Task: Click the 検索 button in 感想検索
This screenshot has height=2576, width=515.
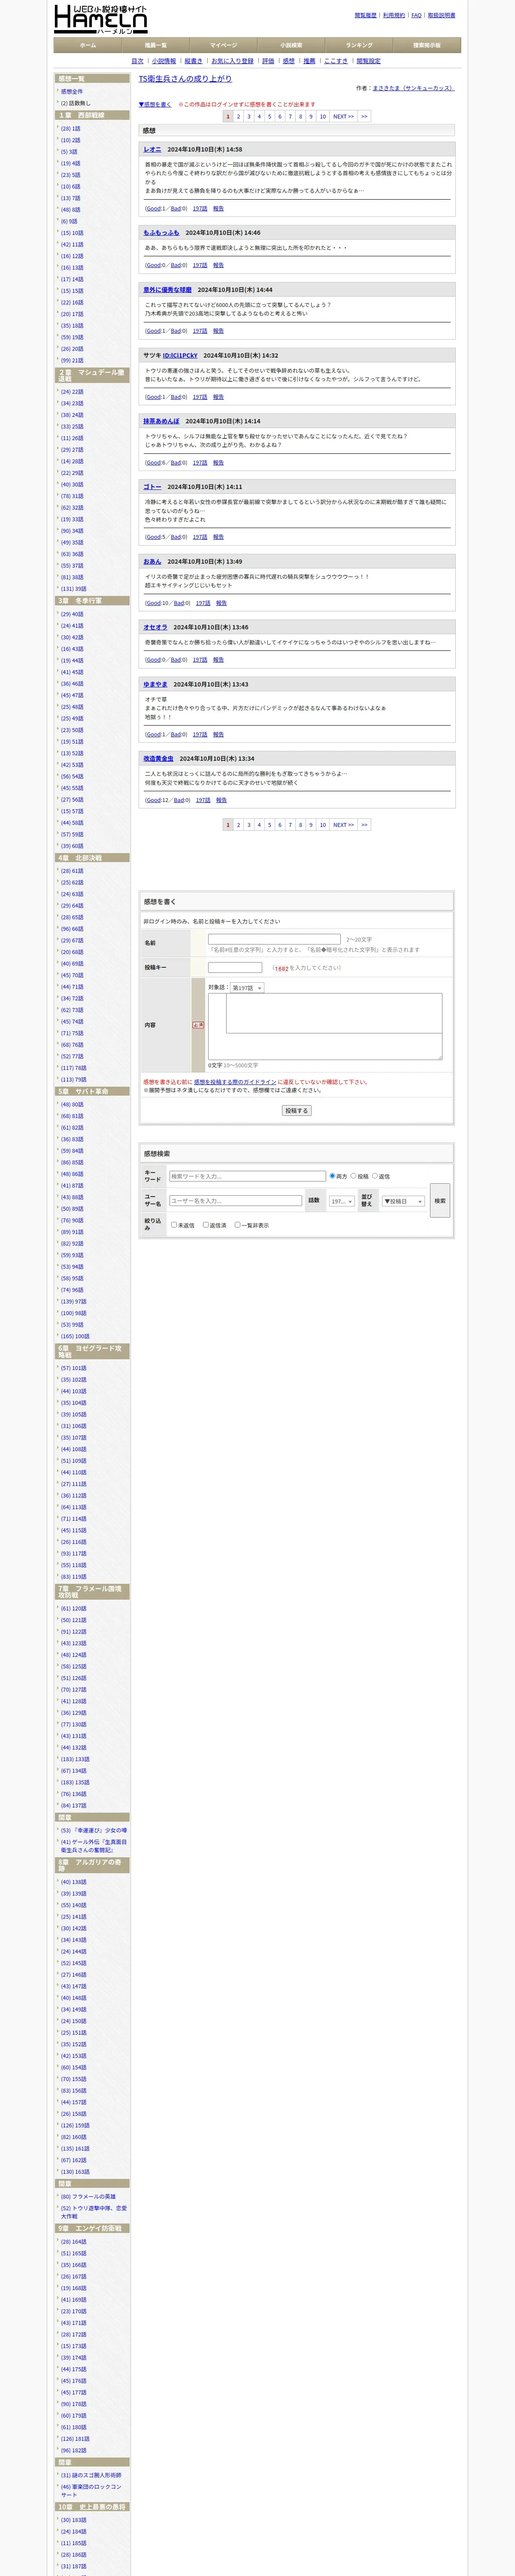Action: pyautogui.click(x=440, y=1200)
